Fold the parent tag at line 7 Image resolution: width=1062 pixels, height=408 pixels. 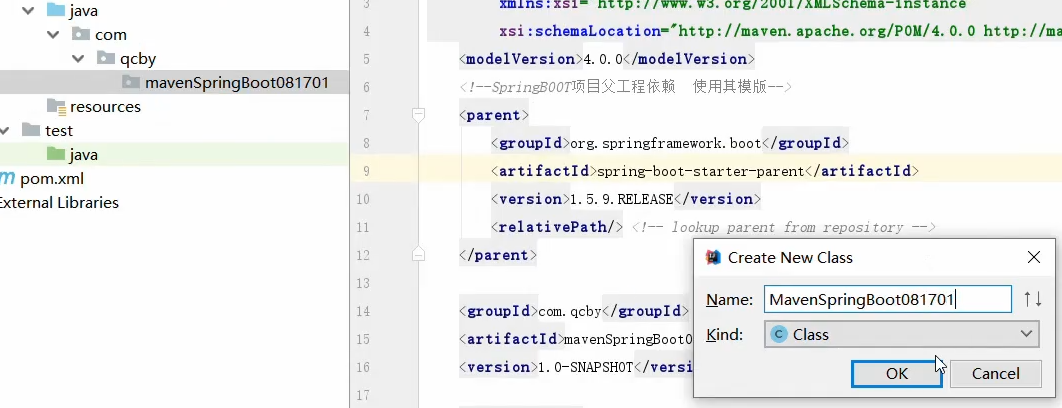419,115
